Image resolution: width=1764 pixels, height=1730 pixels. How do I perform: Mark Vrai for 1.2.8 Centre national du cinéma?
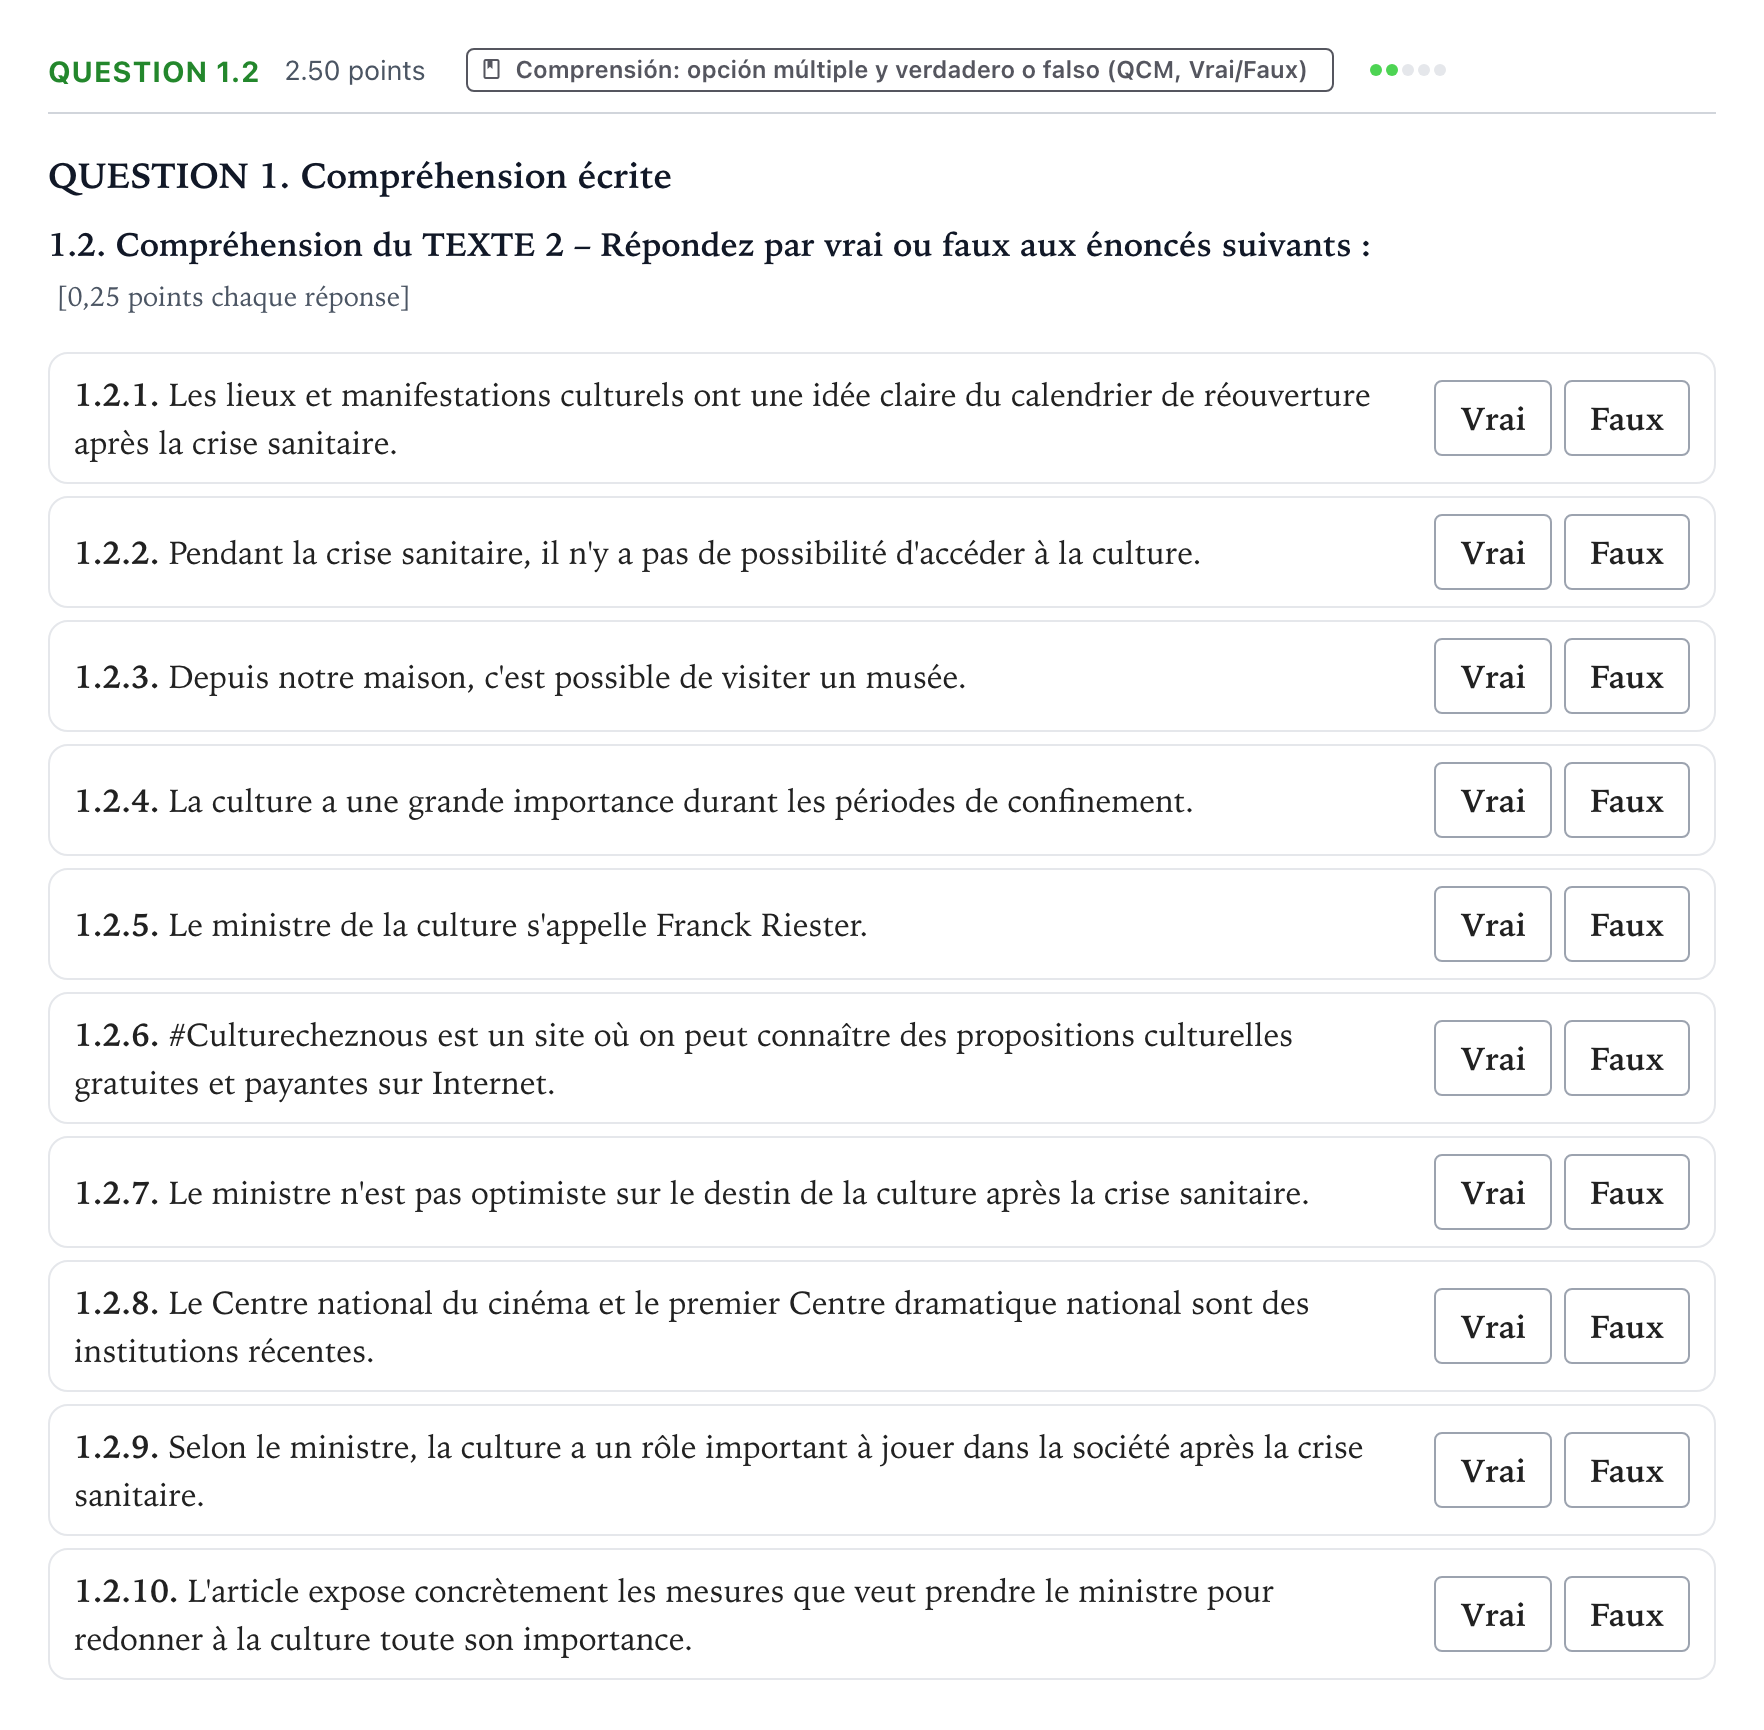tap(1492, 1326)
